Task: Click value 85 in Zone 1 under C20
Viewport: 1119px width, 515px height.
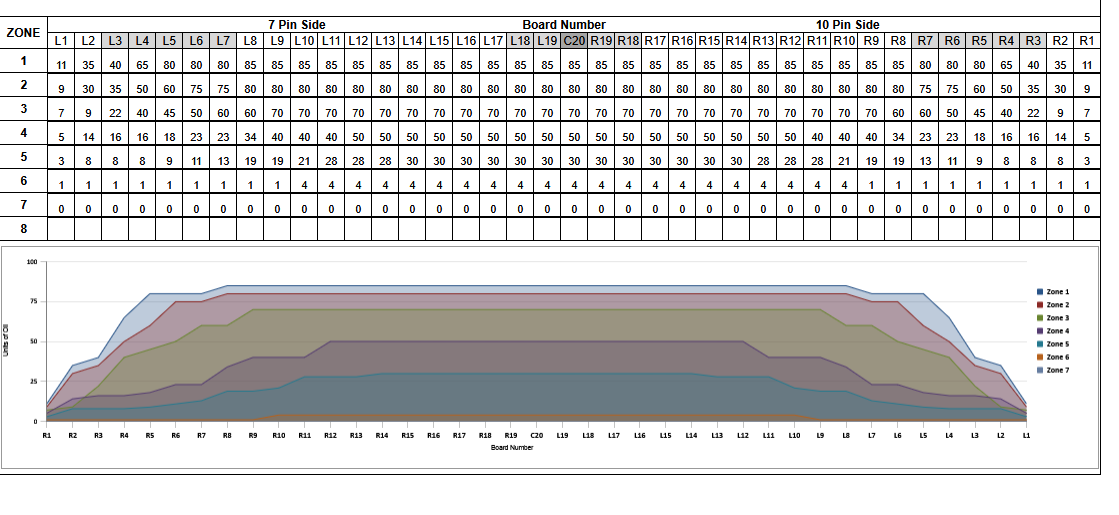Action: click(x=574, y=65)
